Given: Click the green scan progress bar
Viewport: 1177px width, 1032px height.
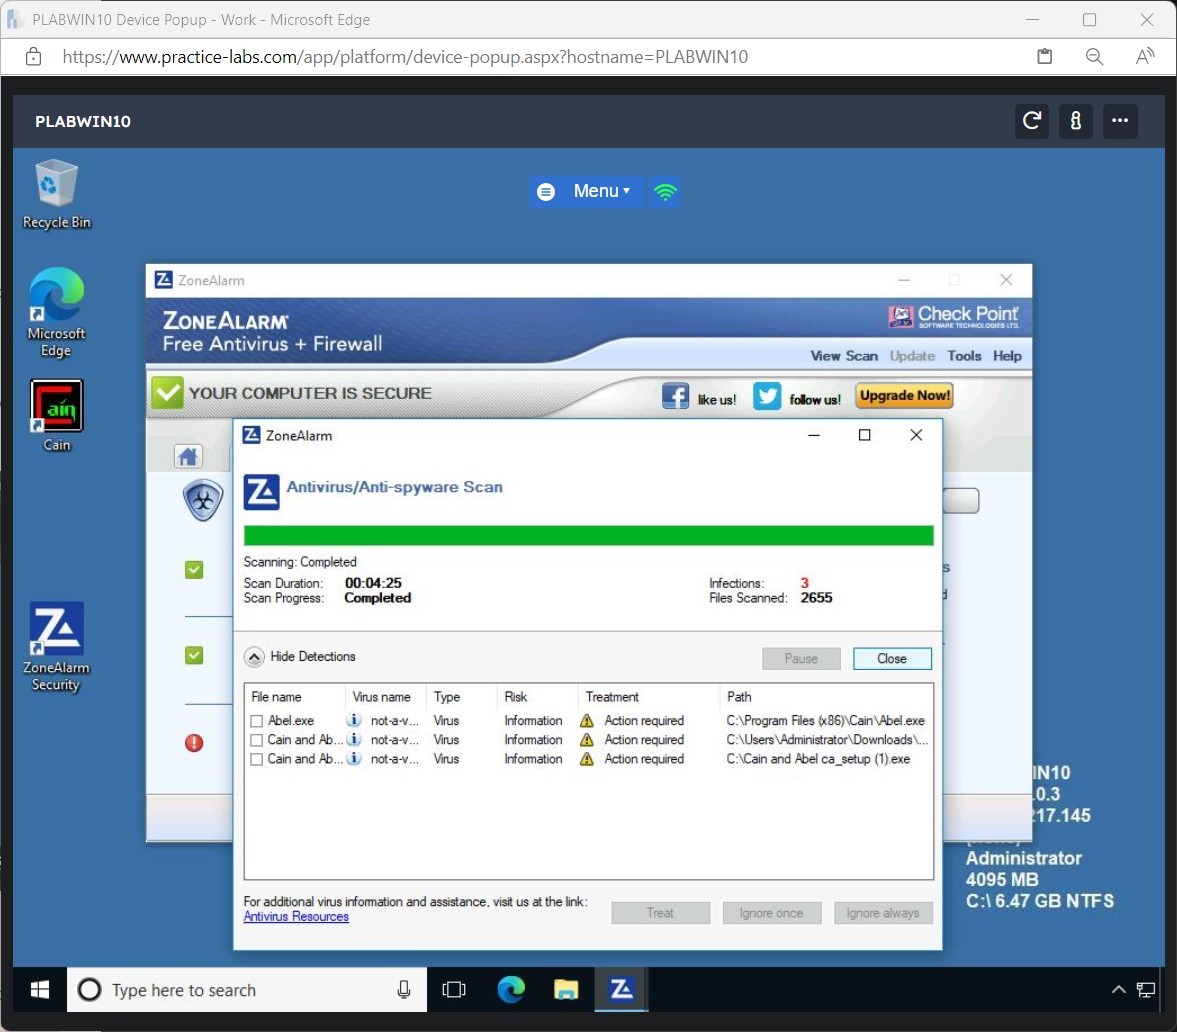Looking at the screenshot, I should [x=589, y=535].
